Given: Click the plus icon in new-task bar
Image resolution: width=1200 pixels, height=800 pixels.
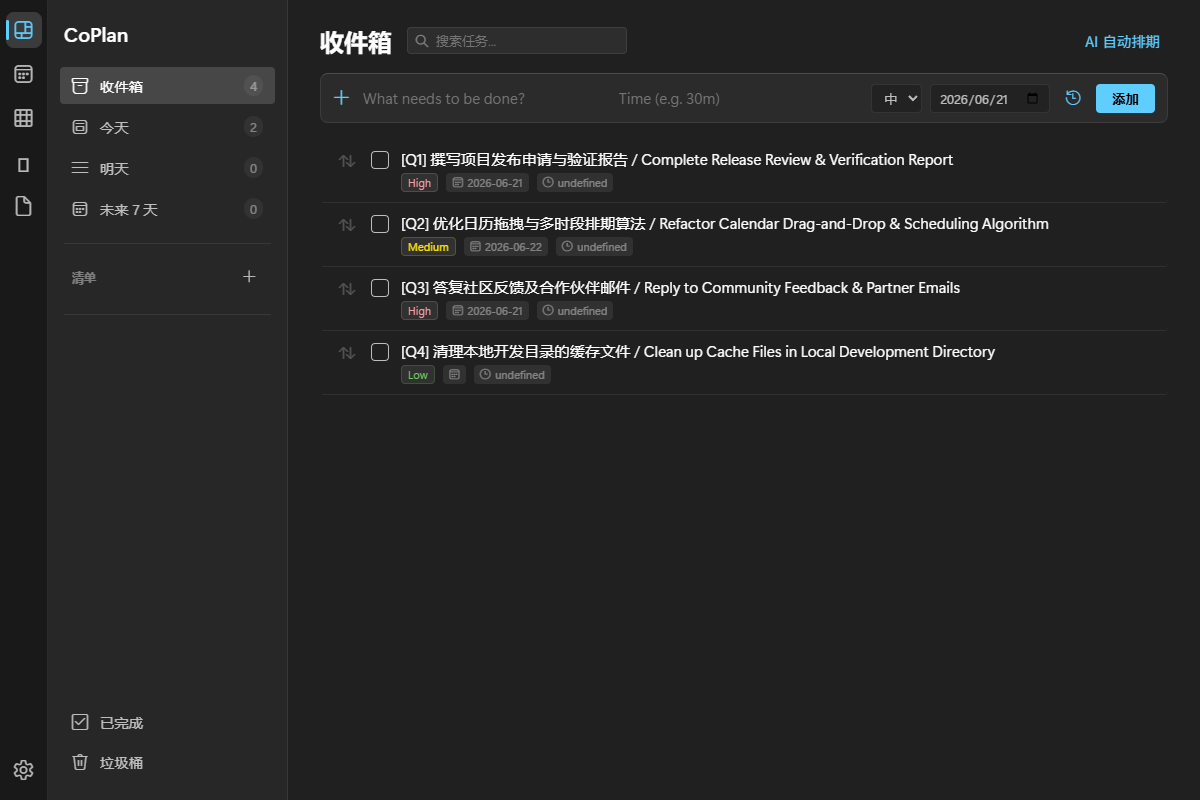Looking at the screenshot, I should tap(341, 98).
